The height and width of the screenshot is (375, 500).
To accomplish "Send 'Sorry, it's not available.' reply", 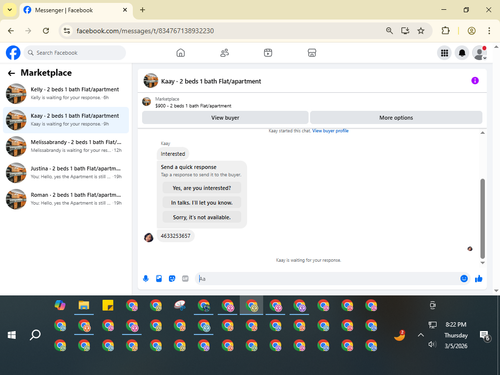I will click(x=202, y=217).
